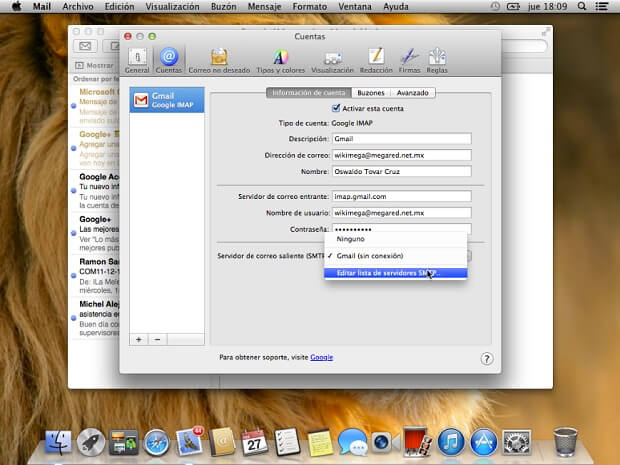Image resolution: width=620 pixels, height=465 pixels.
Task: Click the Descripción field containing Gmail
Action: [402, 139]
